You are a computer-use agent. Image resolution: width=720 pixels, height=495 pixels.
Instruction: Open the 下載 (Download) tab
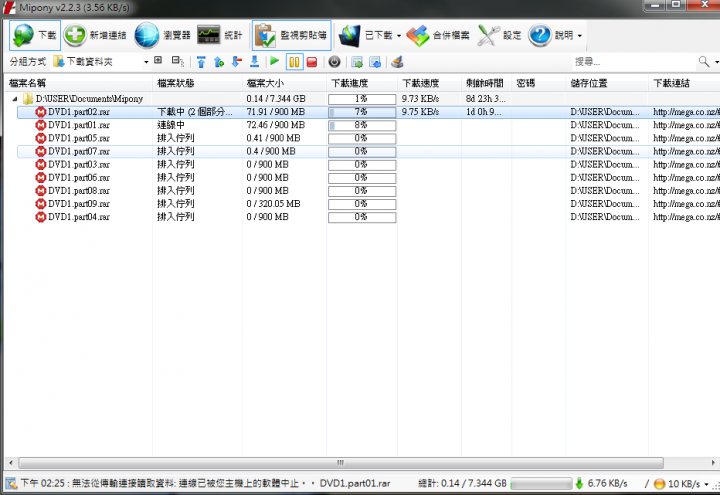(x=35, y=35)
